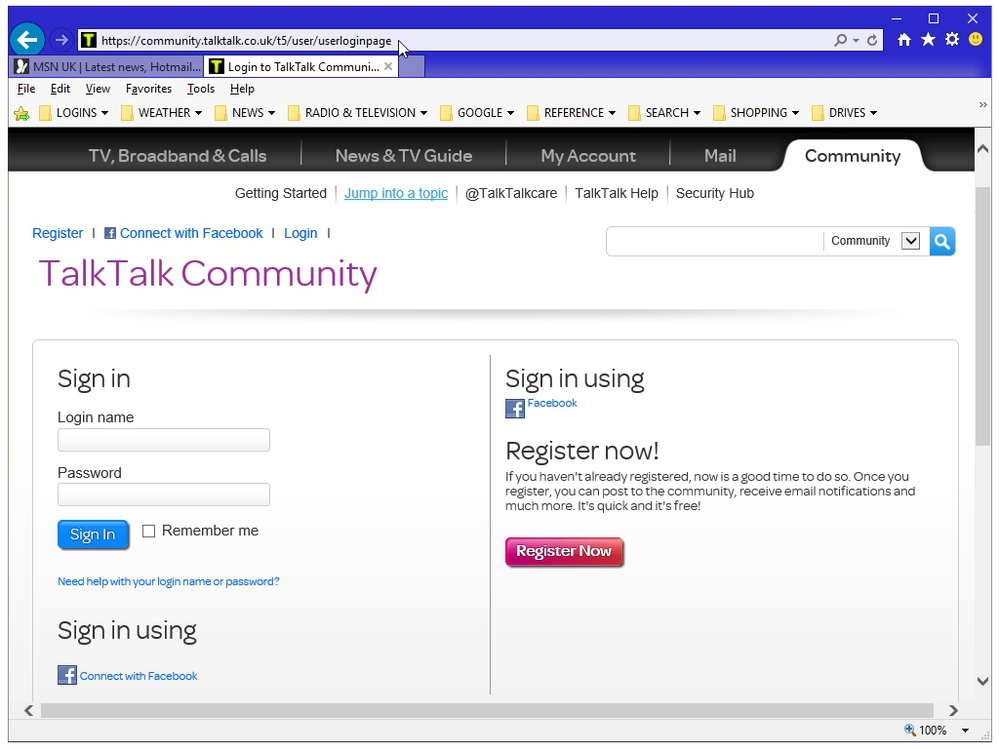Click the browser address bar URL

(x=246, y=41)
